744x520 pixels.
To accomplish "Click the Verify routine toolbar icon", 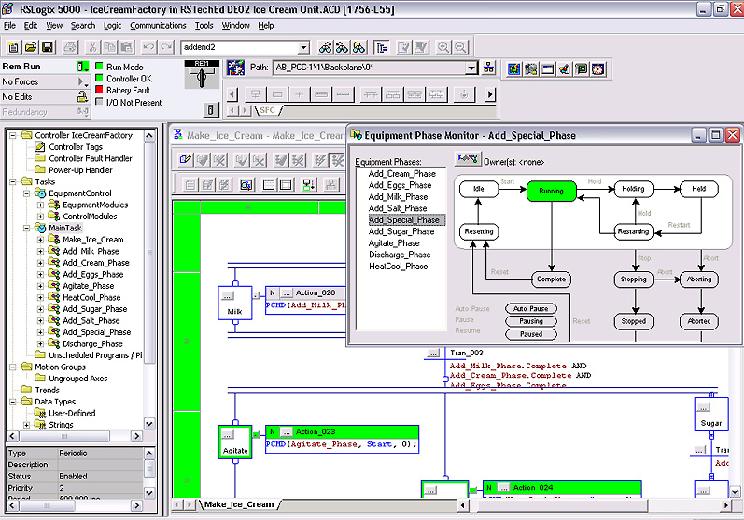I will coord(405,47).
